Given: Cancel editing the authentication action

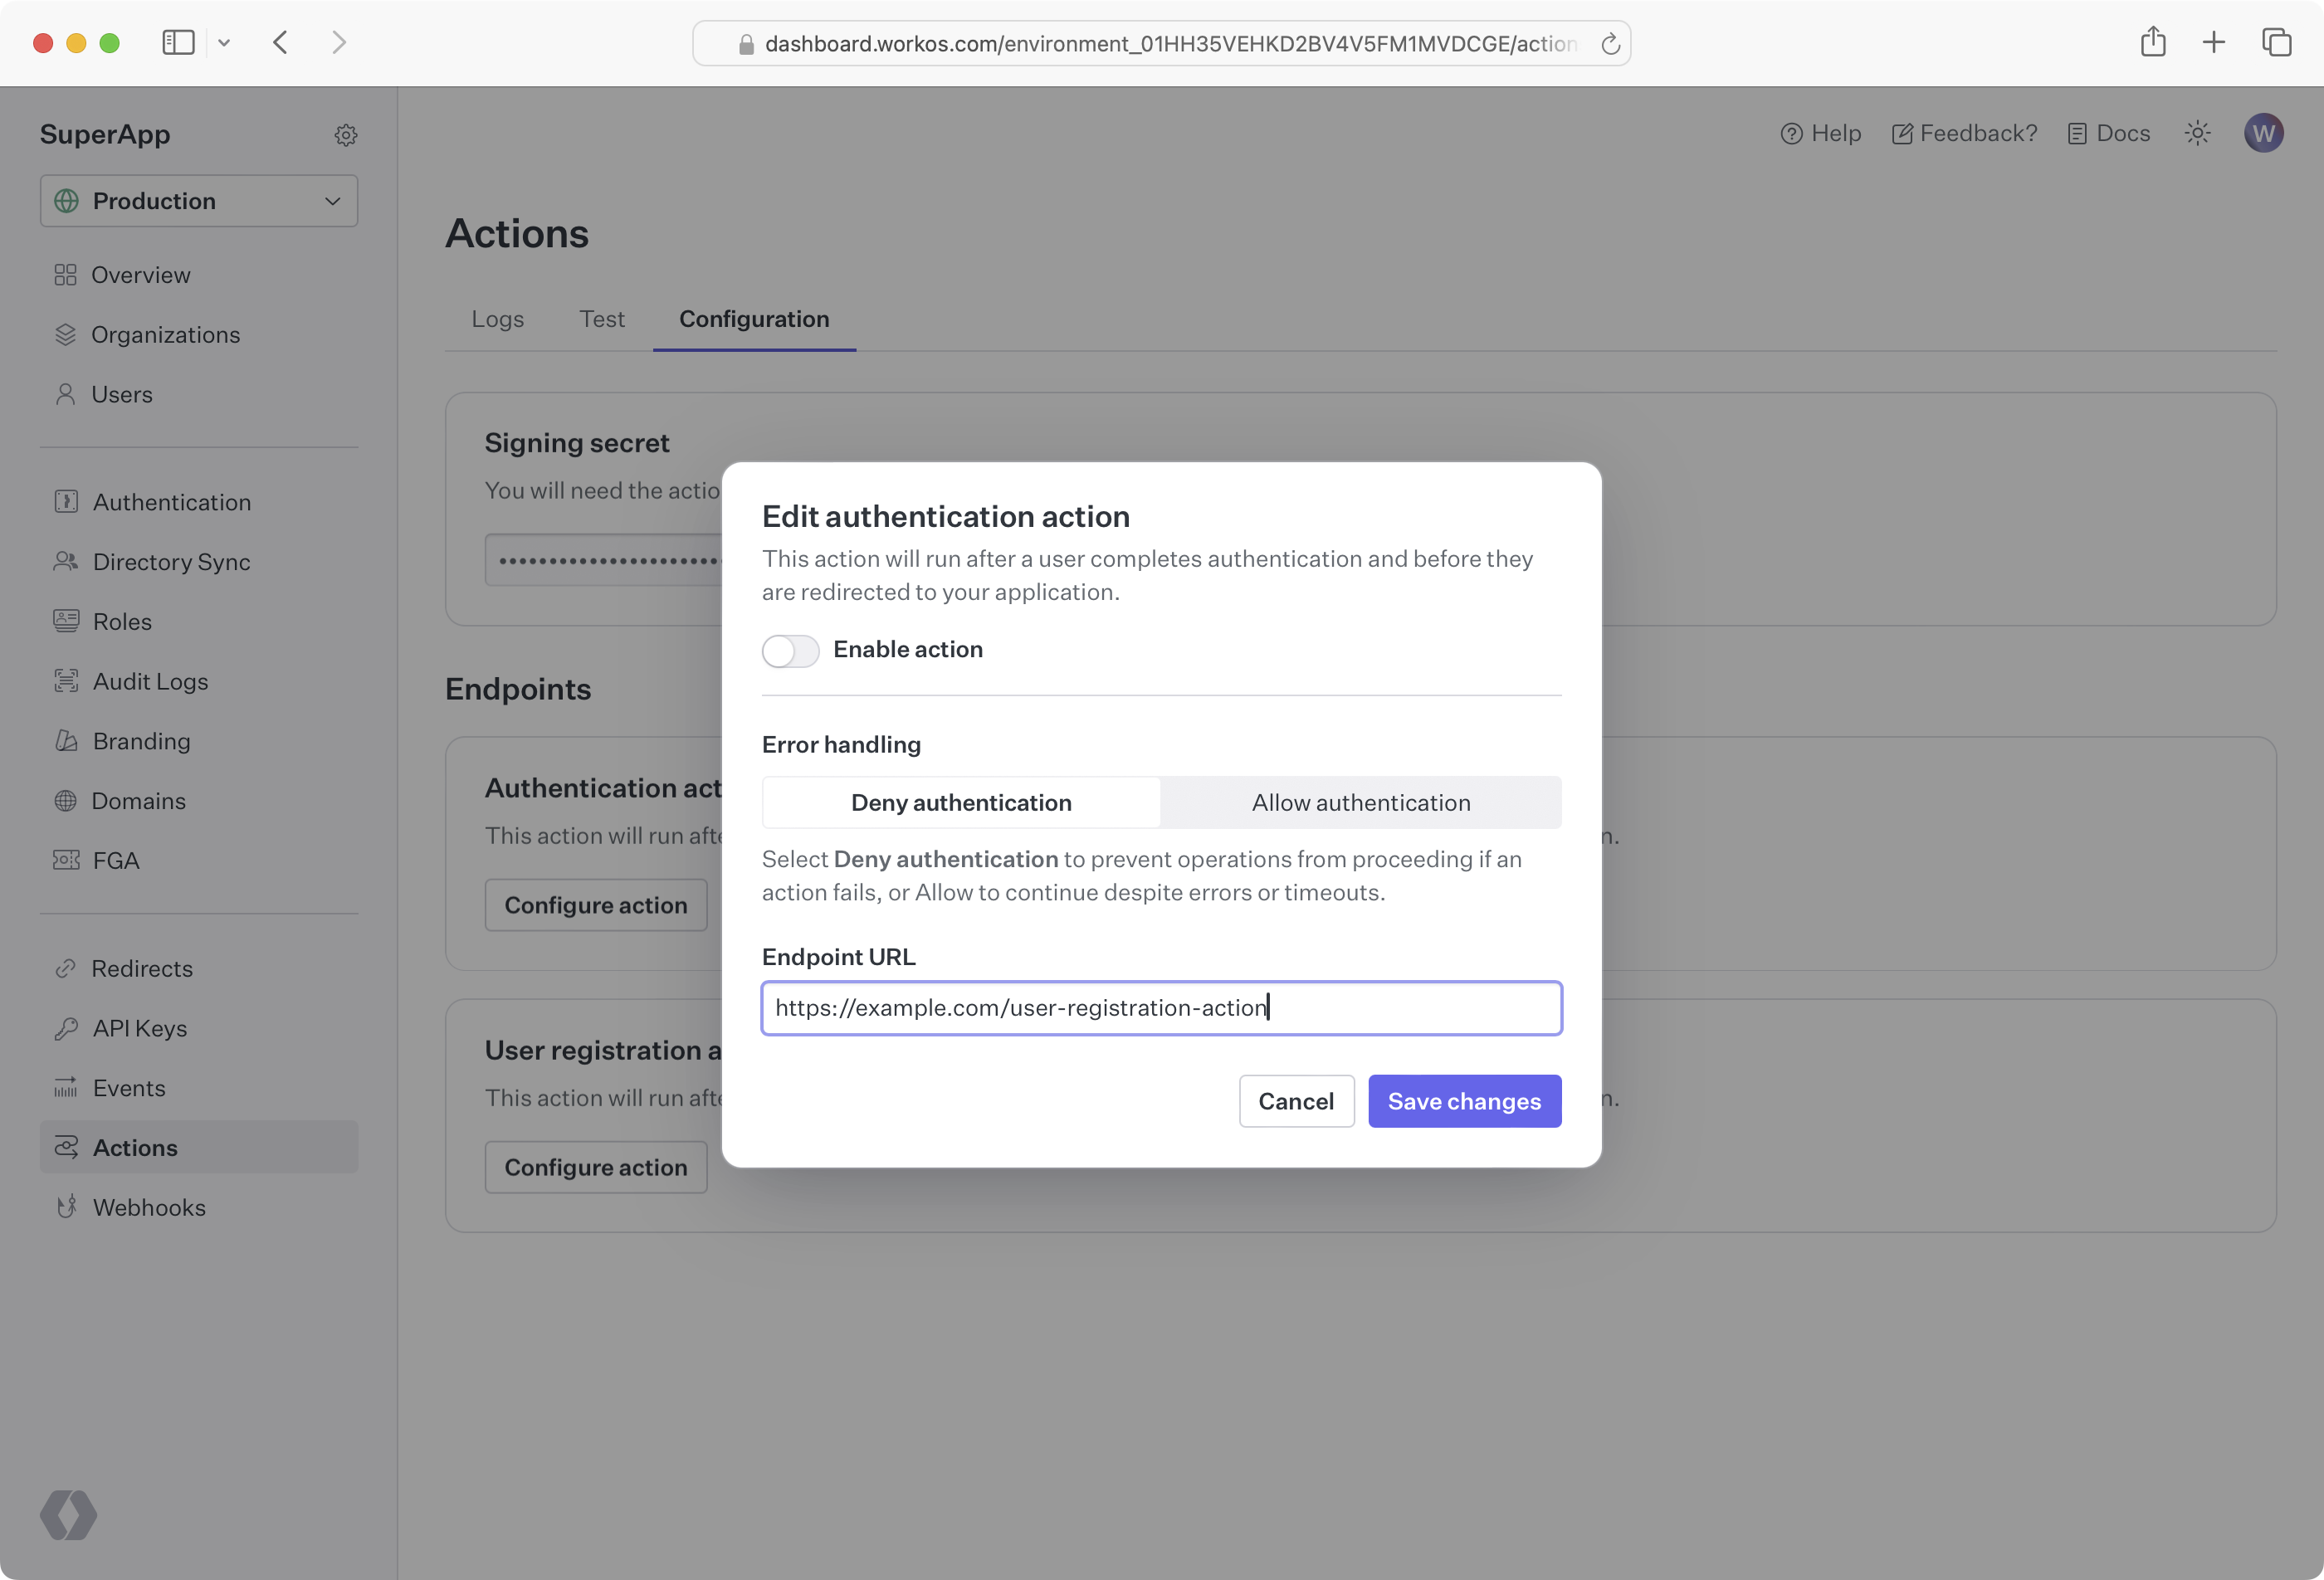Looking at the screenshot, I should pyautogui.click(x=1296, y=1101).
